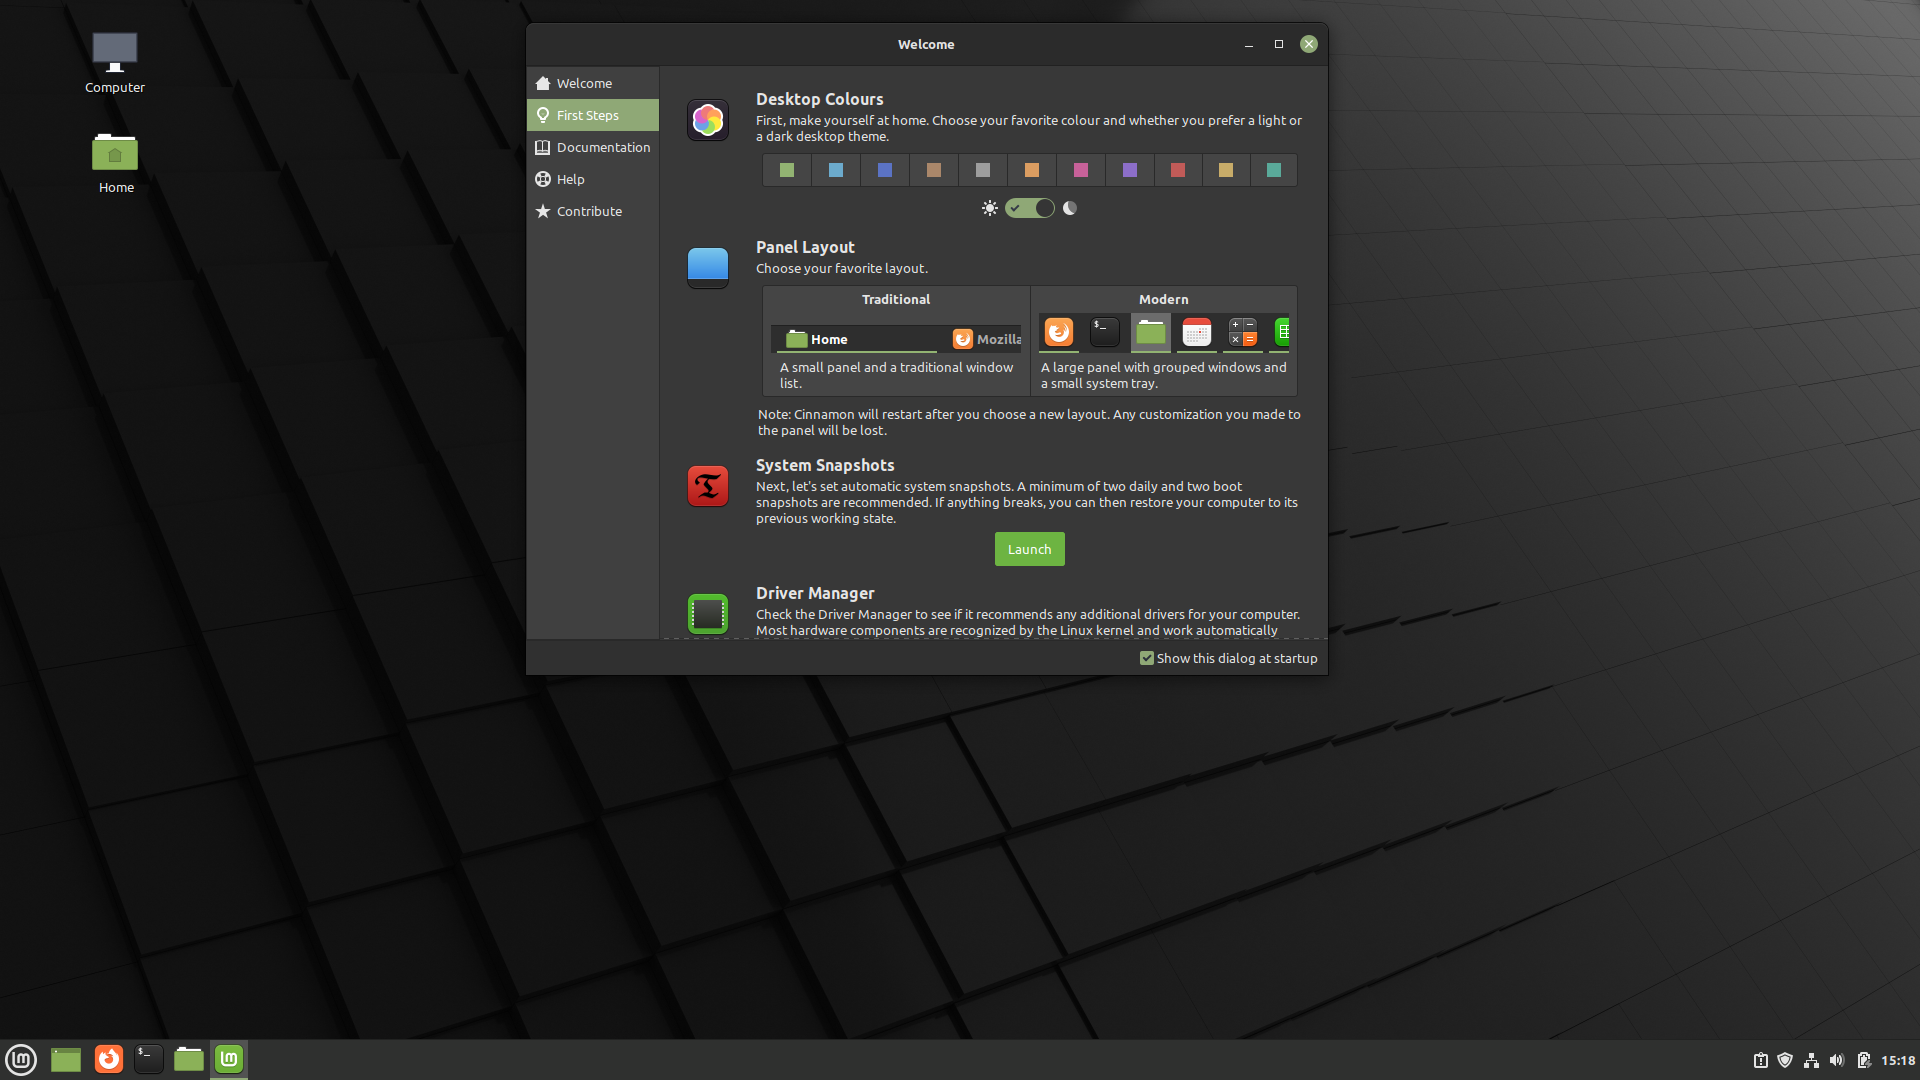Open the Files manager in the taskbar

click(x=189, y=1059)
